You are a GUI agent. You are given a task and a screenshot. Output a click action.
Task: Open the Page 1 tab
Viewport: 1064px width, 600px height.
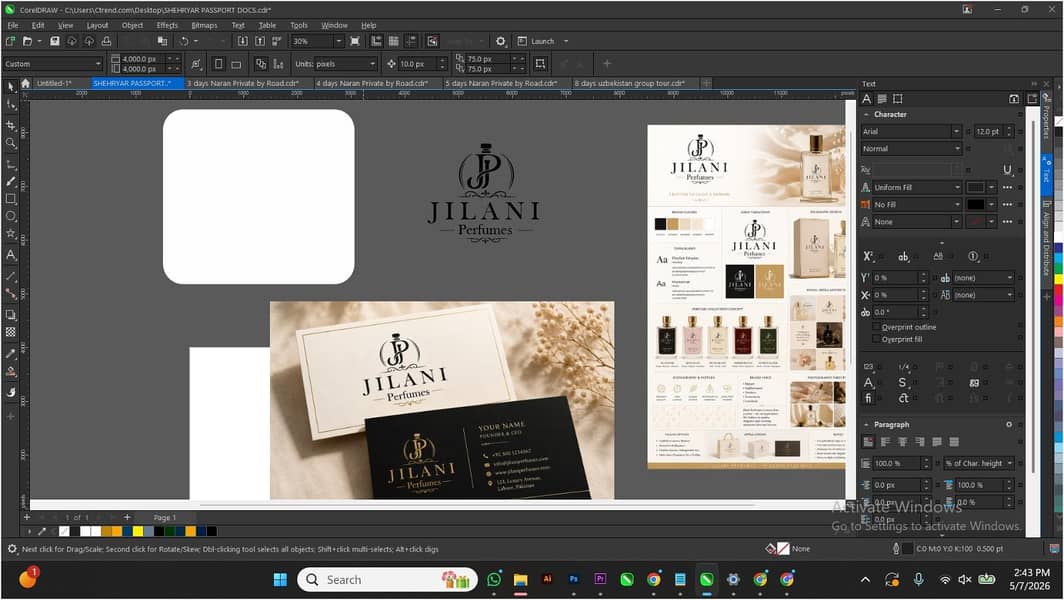pyautogui.click(x=164, y=517)
